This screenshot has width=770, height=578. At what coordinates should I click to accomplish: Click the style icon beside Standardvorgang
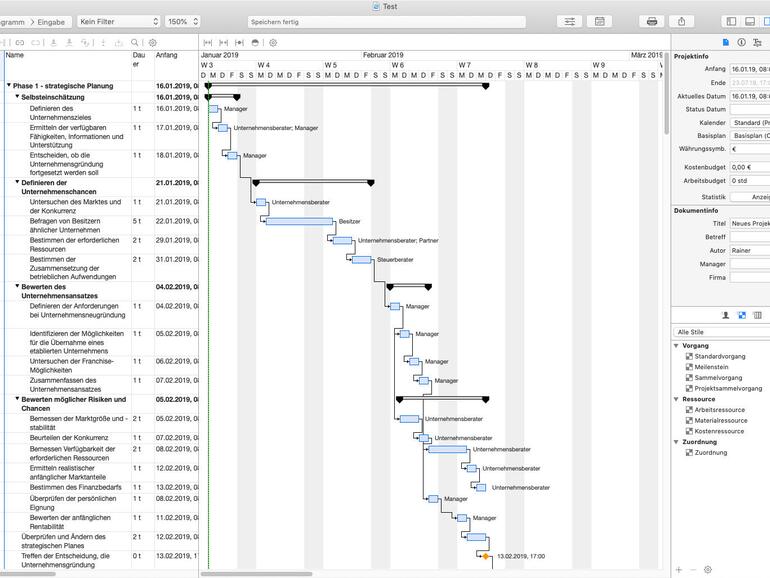click(689, 357)
